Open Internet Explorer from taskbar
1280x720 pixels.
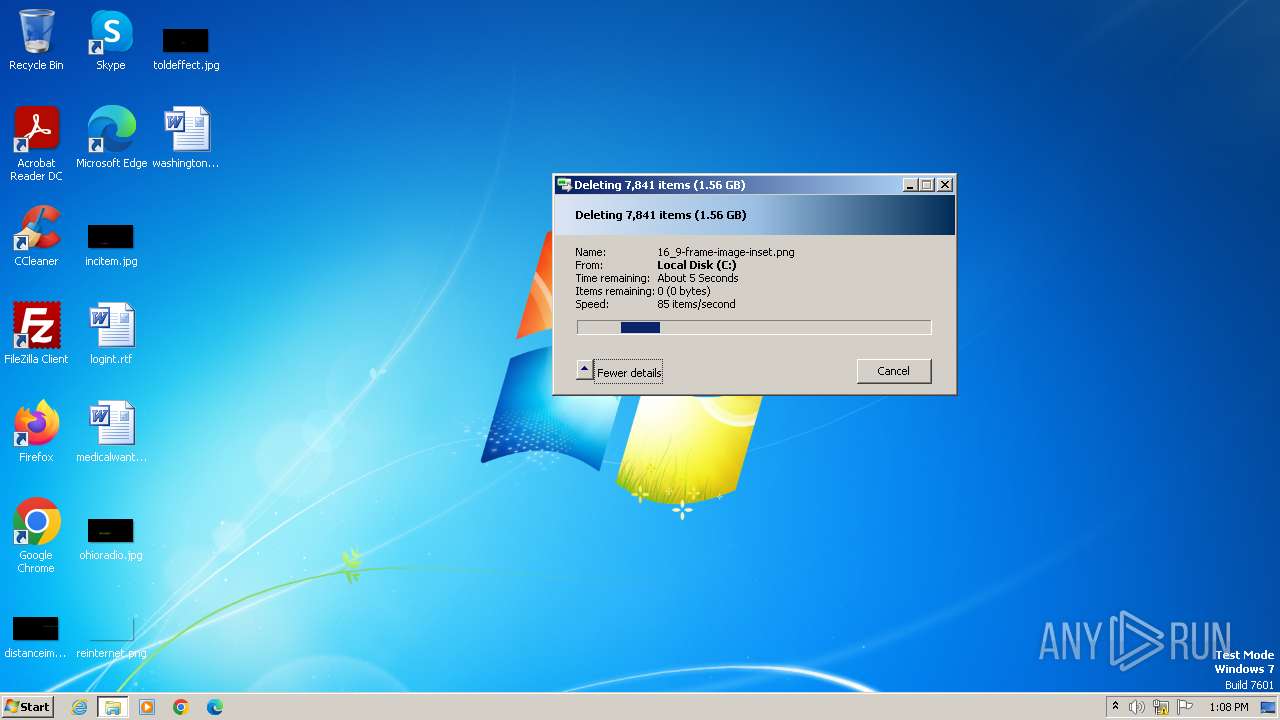click(79, 707)
